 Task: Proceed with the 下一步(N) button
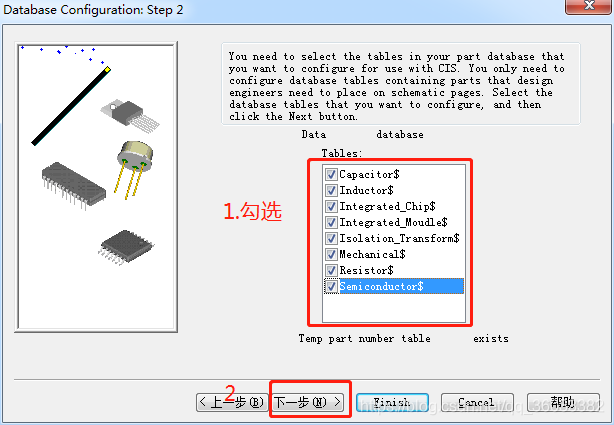308,402
